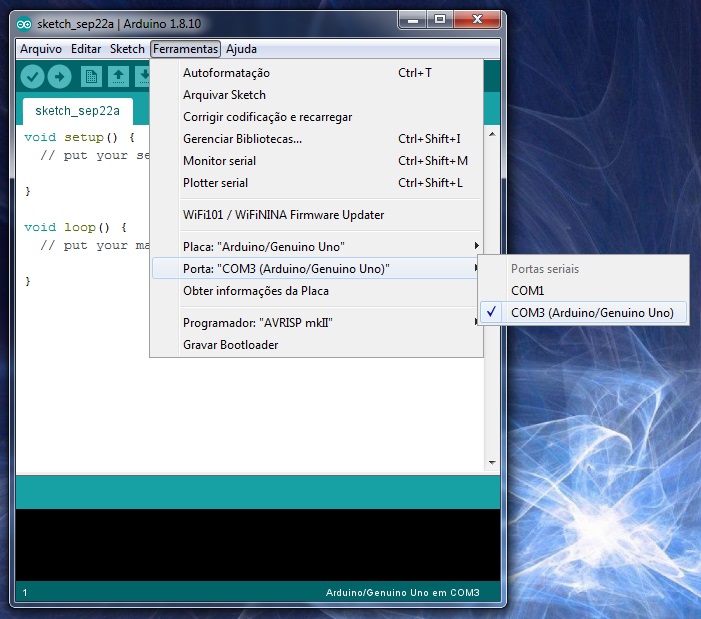The height and width of the screenshot is (619, 701).
Task: Choose Gravar Bootloader menu entry
Action: [x=230, y=345]
